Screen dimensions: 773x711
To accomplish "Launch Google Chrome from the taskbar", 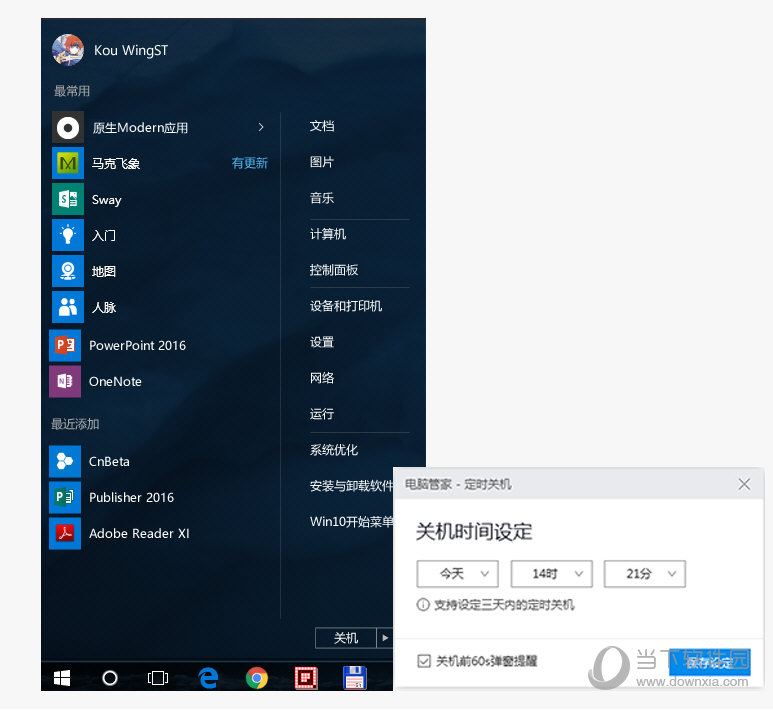I will coord(257,677).
